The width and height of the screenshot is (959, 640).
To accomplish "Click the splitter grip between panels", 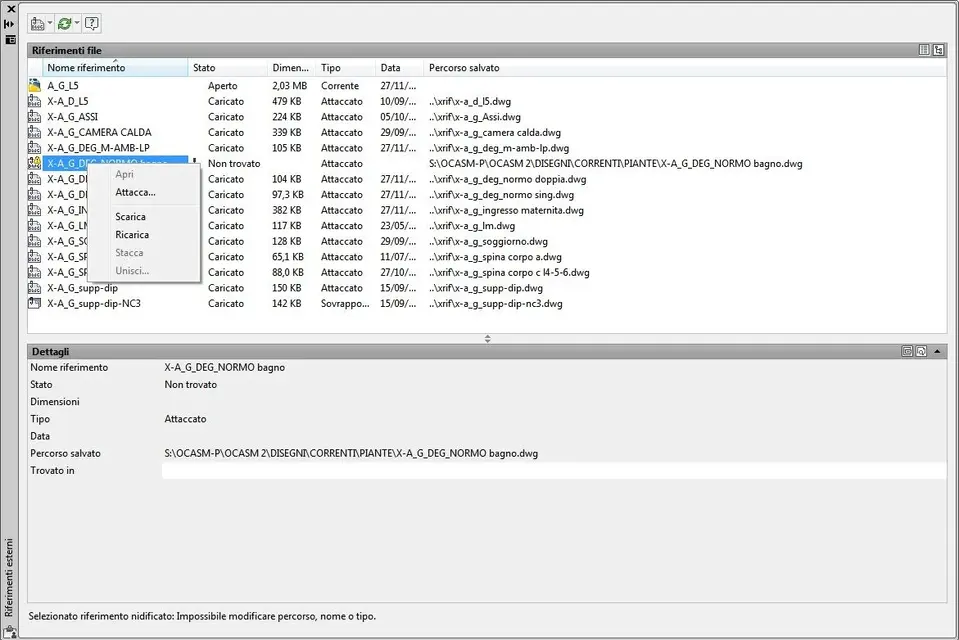I will 487,338.
